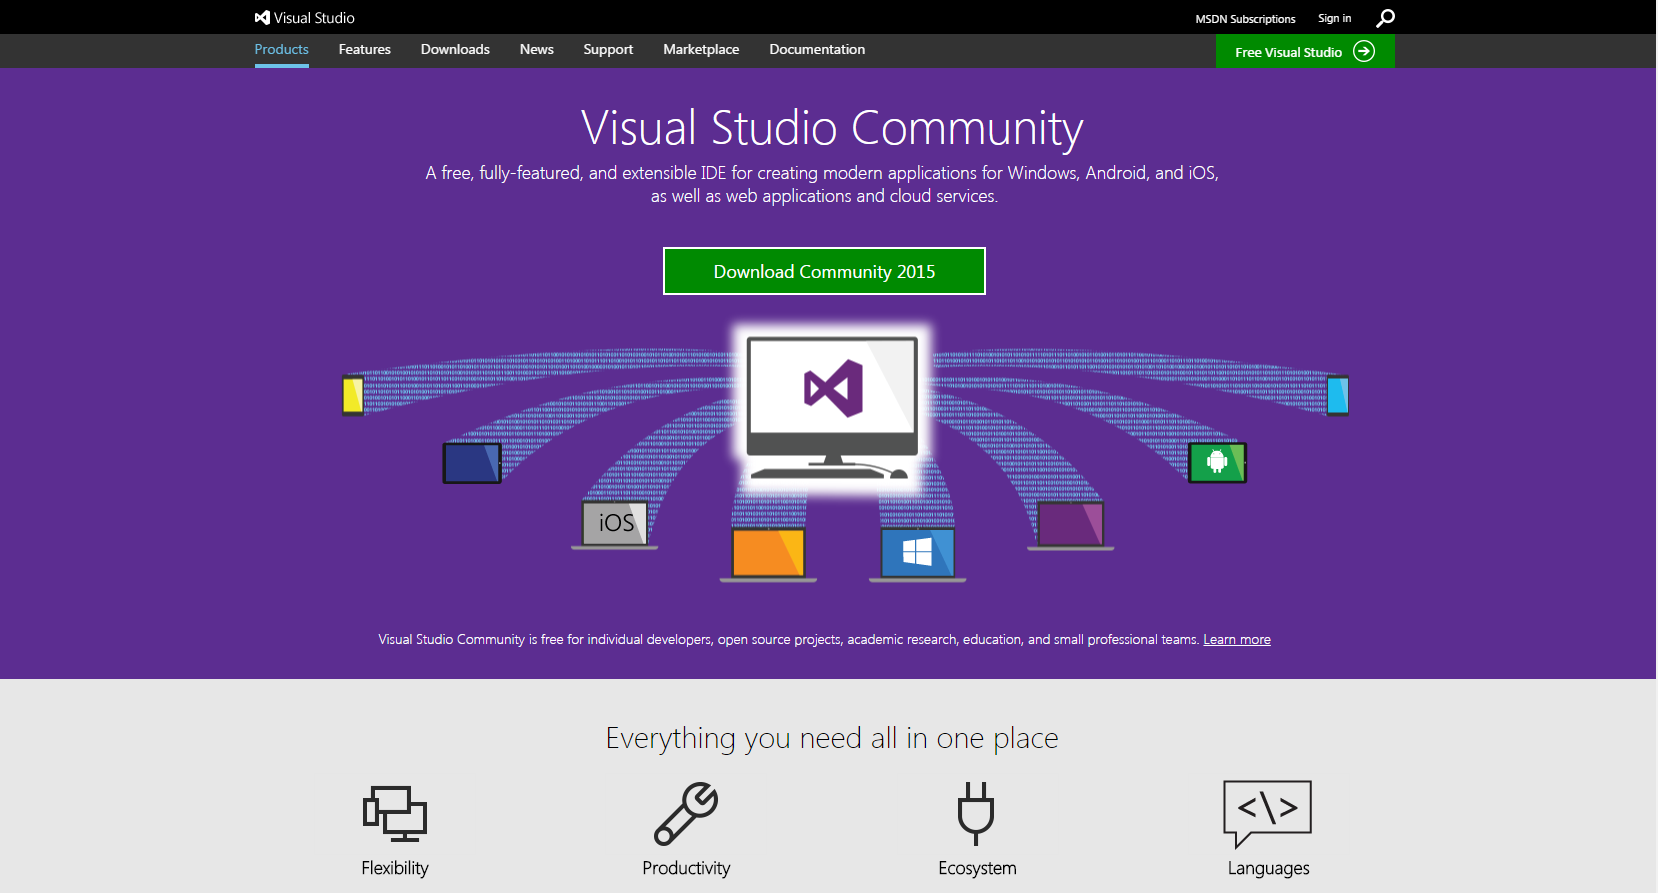This screenshot has width=1658, height=893.
Task: Click the Flexibility label
Action: tap(395, 868)
